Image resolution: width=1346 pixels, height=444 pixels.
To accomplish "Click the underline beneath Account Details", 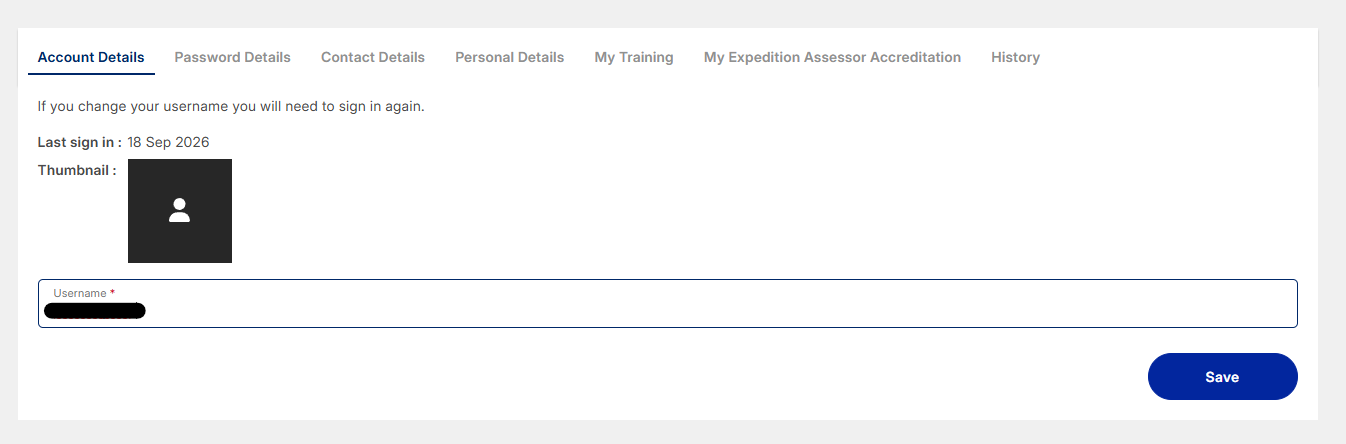I will (91, 74).
